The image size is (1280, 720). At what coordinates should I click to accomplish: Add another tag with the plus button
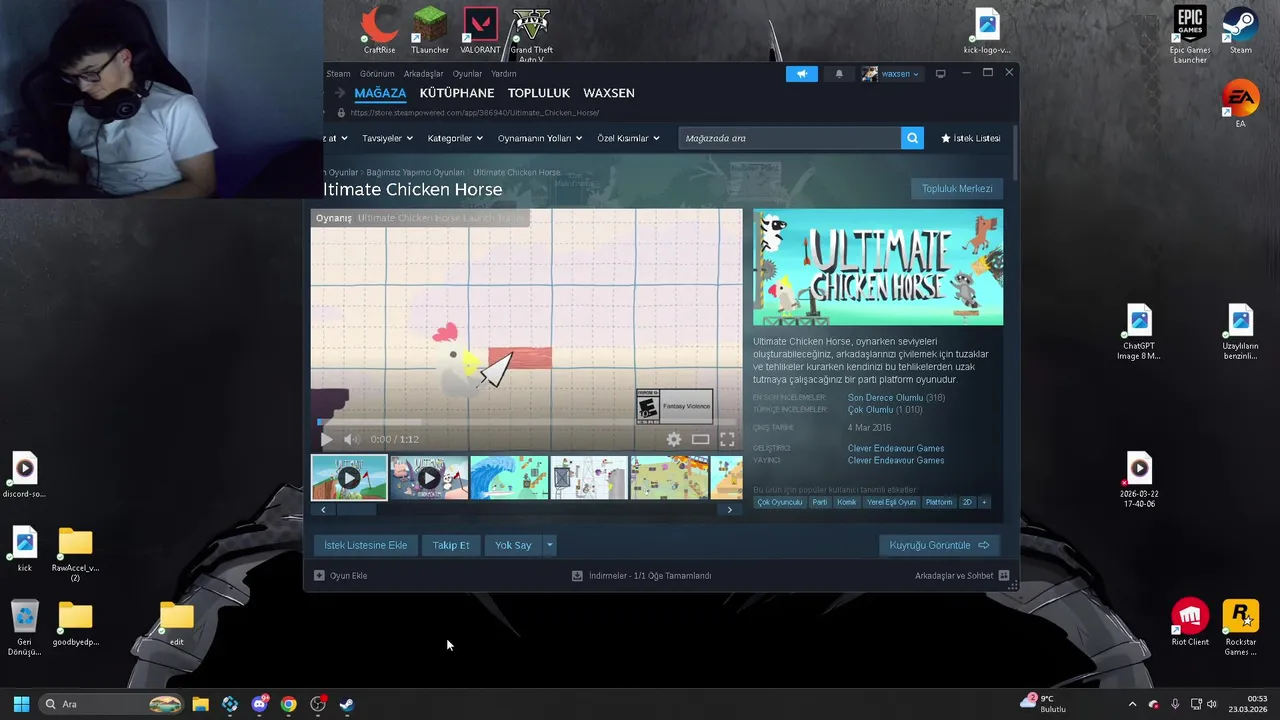click(984, 502)
